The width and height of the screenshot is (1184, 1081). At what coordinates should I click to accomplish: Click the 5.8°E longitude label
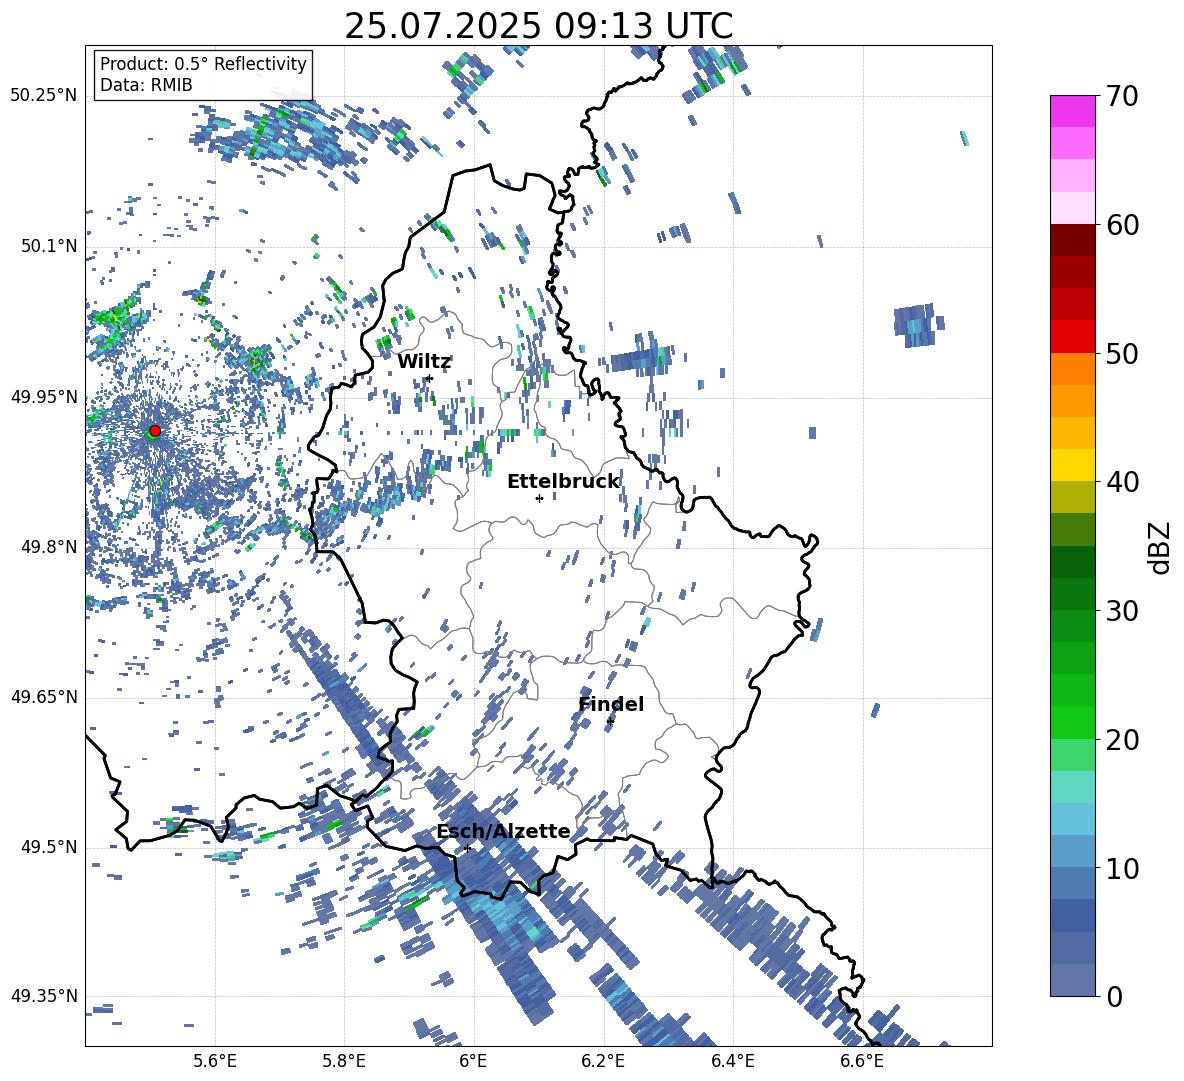(x=344, y=1061)
